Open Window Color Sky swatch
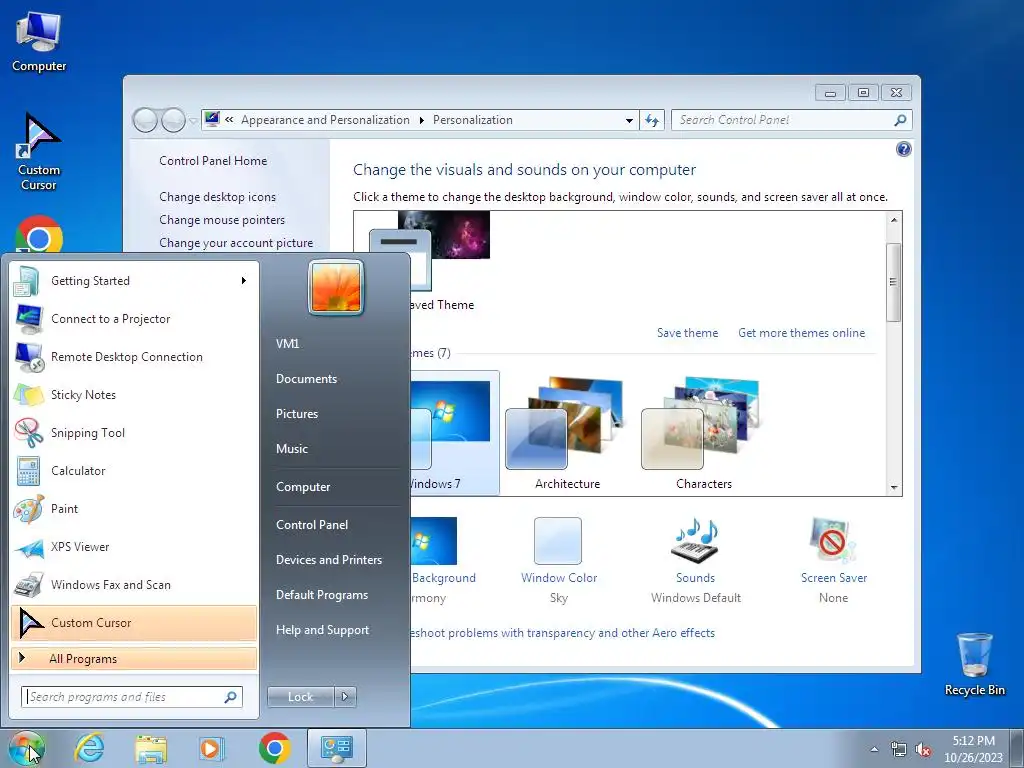 pos(558,541)
